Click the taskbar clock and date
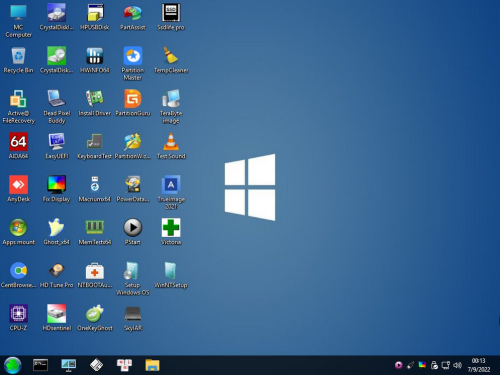 (479, 365)
